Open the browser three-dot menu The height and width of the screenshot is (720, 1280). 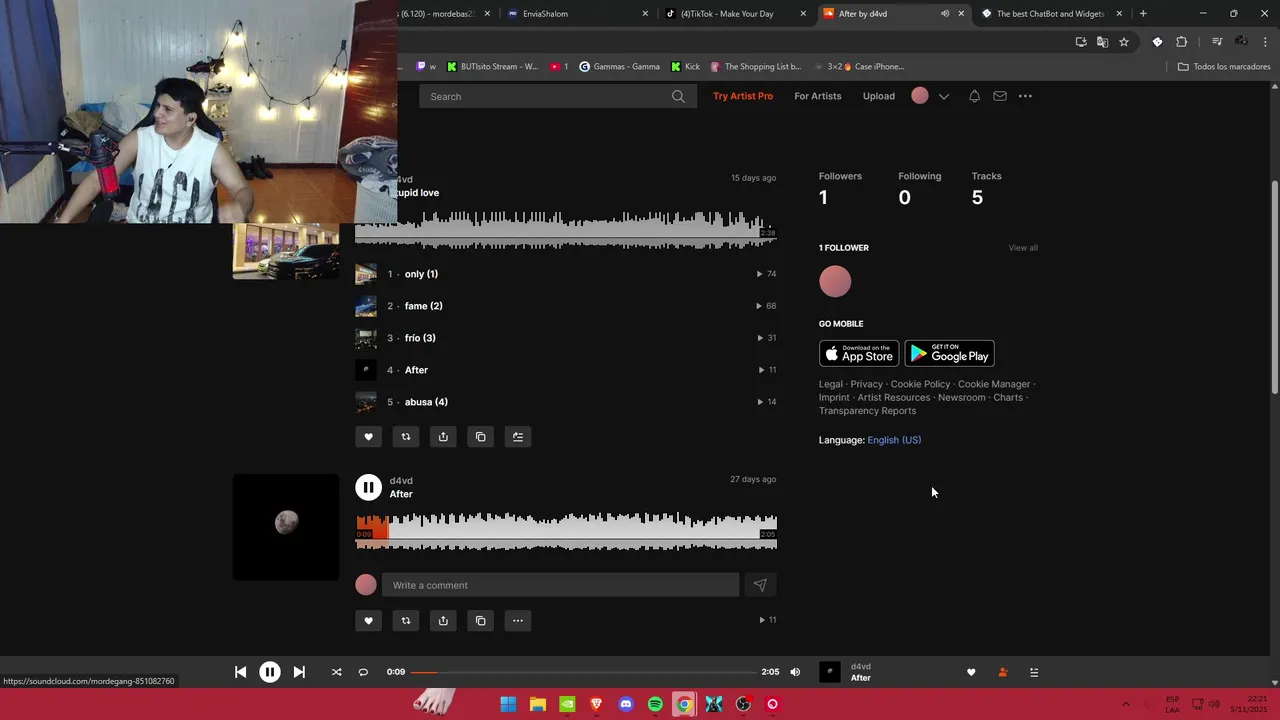[x=1266, y=42]
